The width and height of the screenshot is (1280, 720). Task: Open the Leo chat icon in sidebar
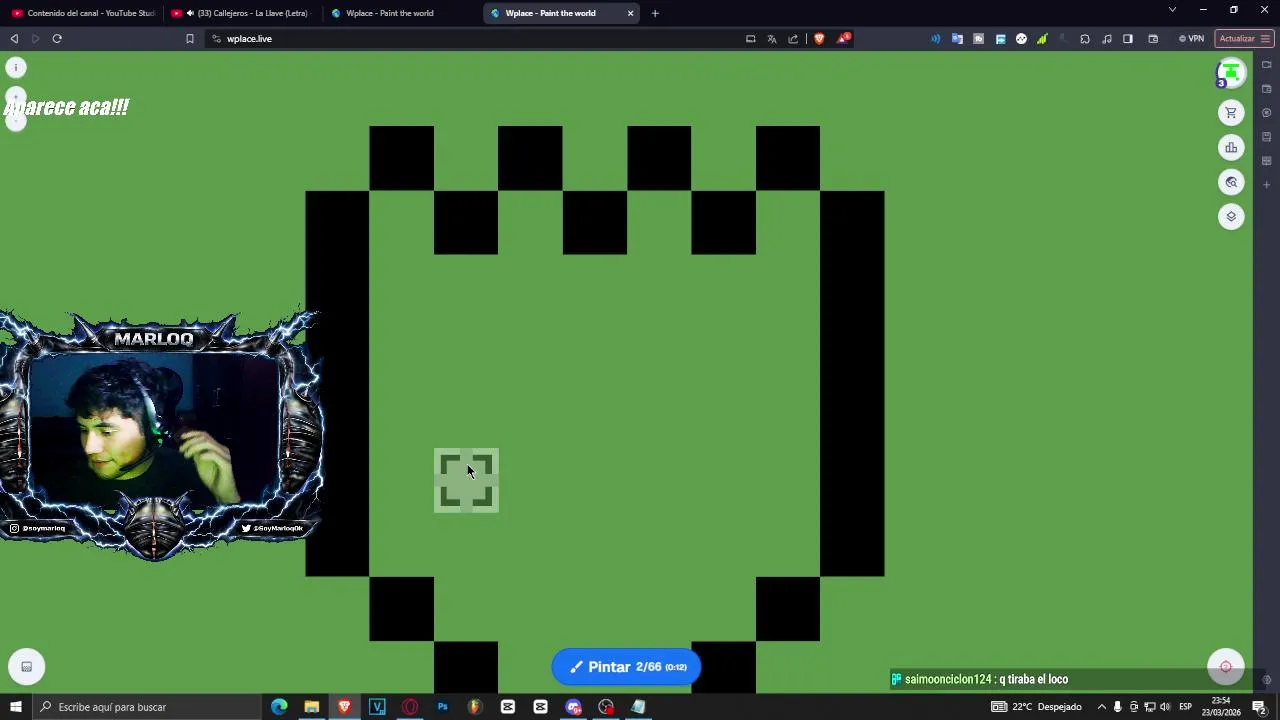click(1267, 112)
